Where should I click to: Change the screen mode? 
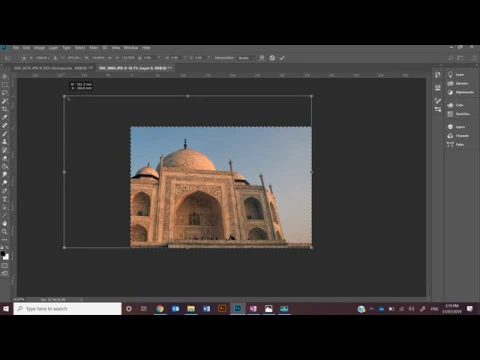(5, 274)
